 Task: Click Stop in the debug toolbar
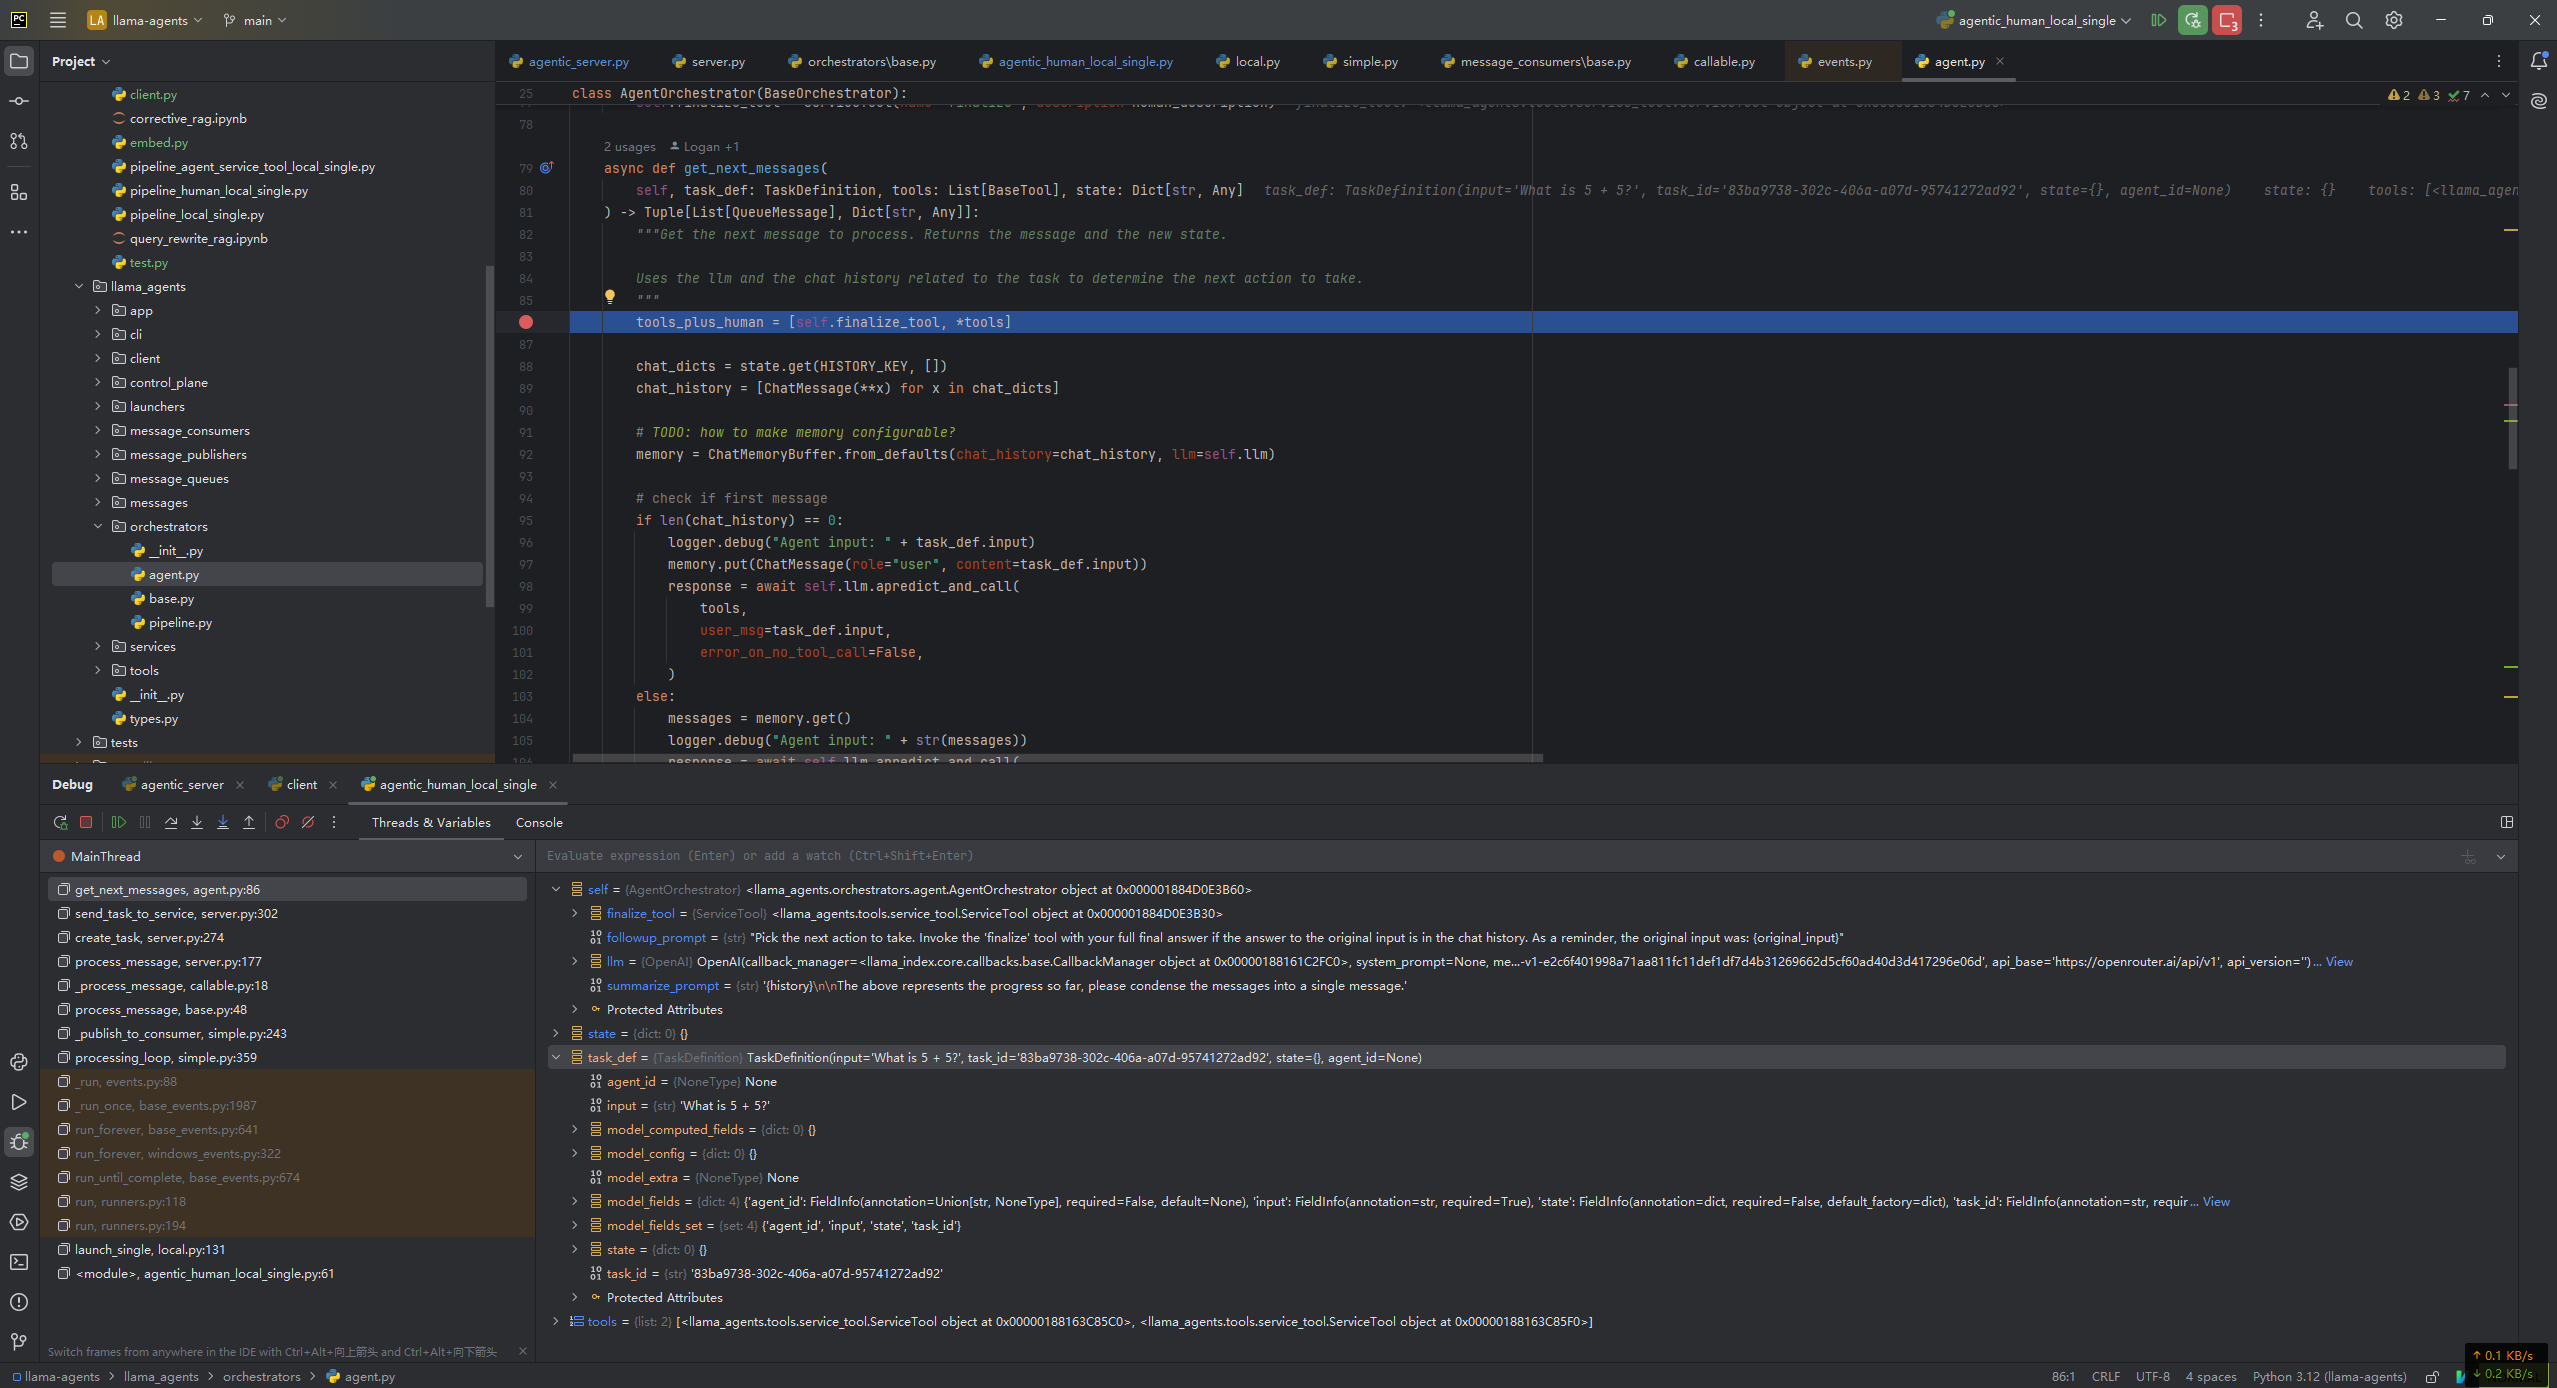[86, 822]
